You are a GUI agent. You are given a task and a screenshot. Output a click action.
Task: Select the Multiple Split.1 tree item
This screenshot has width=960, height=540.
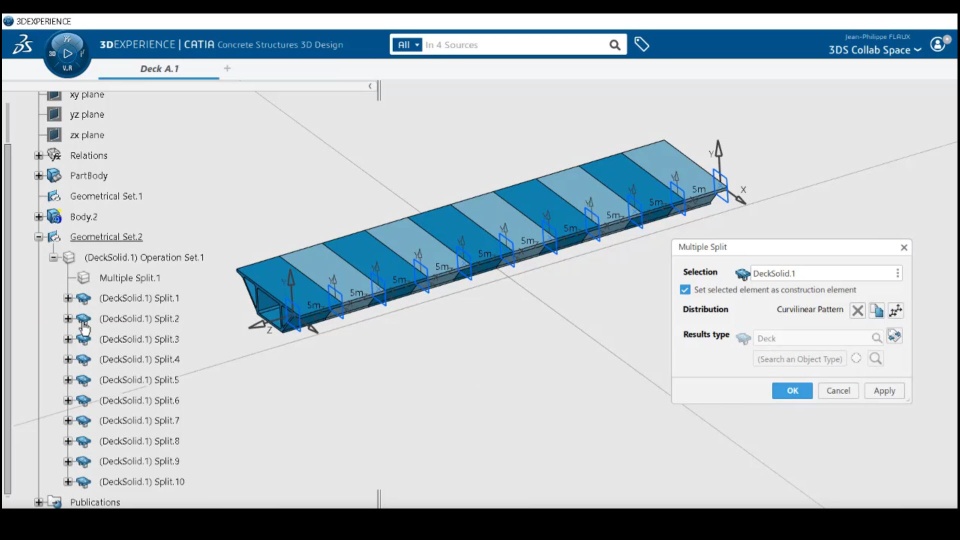pos(130,278)
